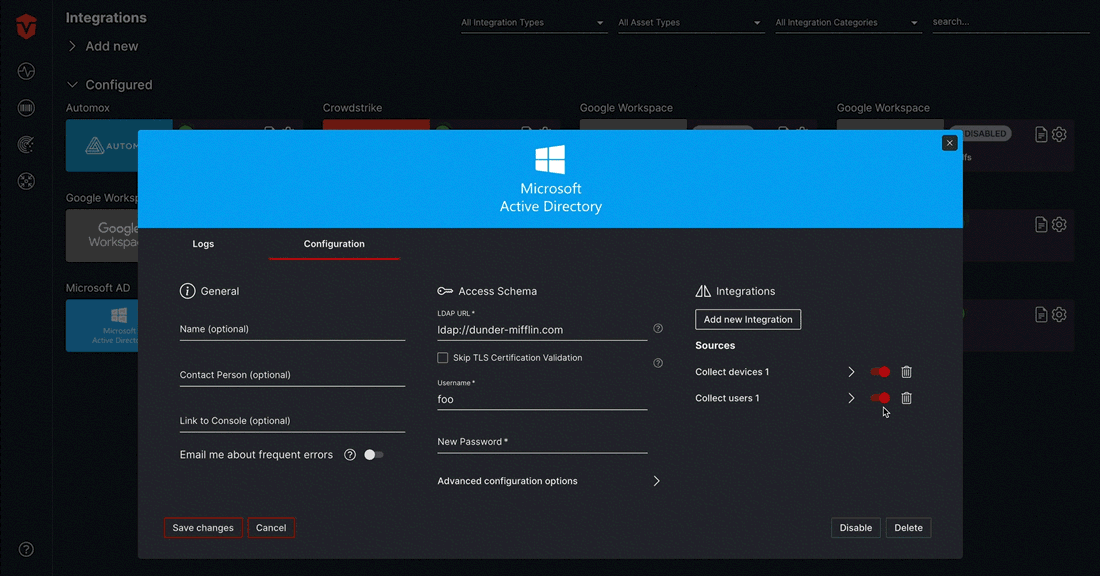Click Add new Integration button
Image resolution: width=1100 pixels, height=576 pixels.
click(x=748, y=319)
